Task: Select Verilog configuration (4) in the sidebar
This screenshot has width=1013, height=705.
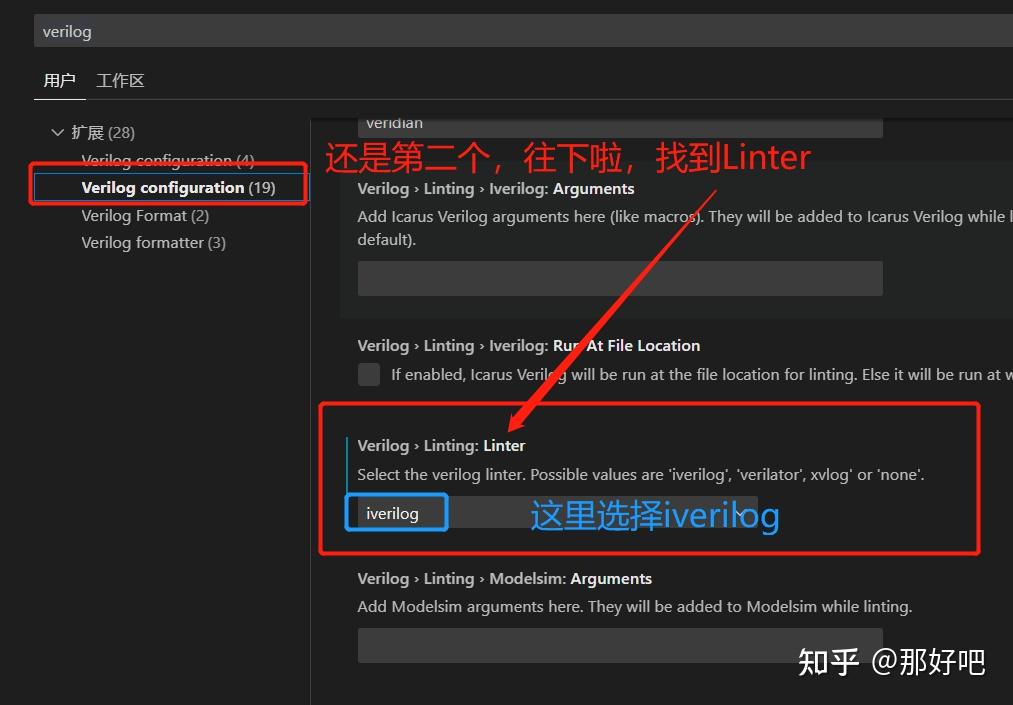Action: tap(167, 160)
